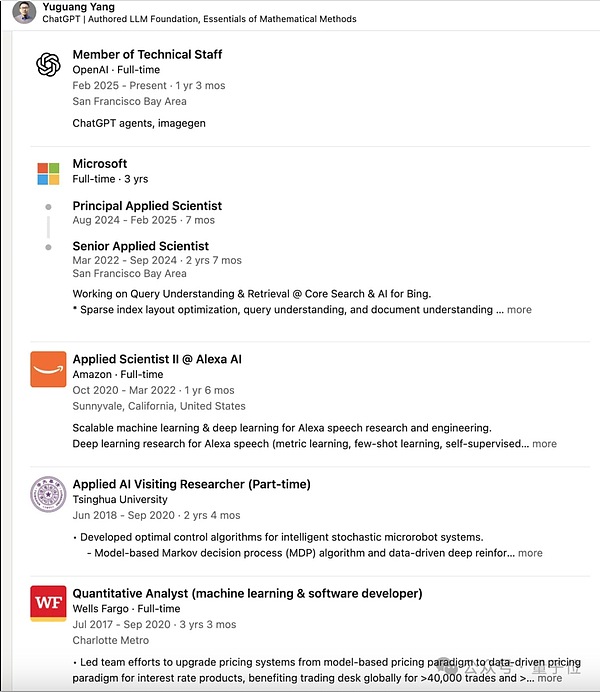Click the Tsinghua University seal logo
Viewport: 600px width, 692px height.
click(48, 495)
